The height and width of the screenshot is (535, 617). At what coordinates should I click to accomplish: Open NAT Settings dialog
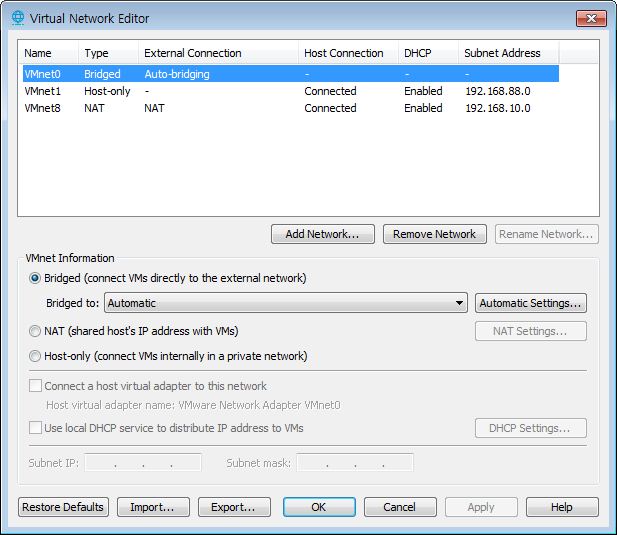(x=530, y=331)
